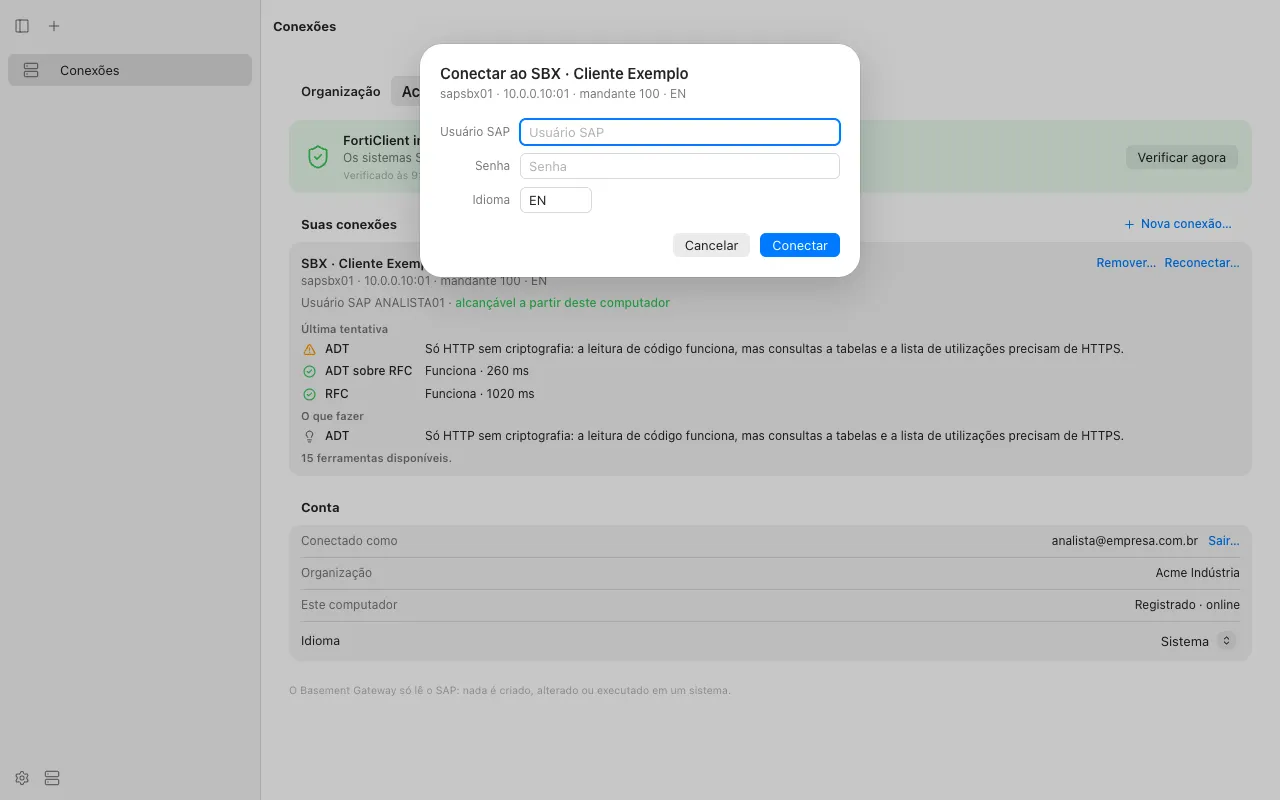Click the footer note about Basement Gateway

[x=510, y=690]
